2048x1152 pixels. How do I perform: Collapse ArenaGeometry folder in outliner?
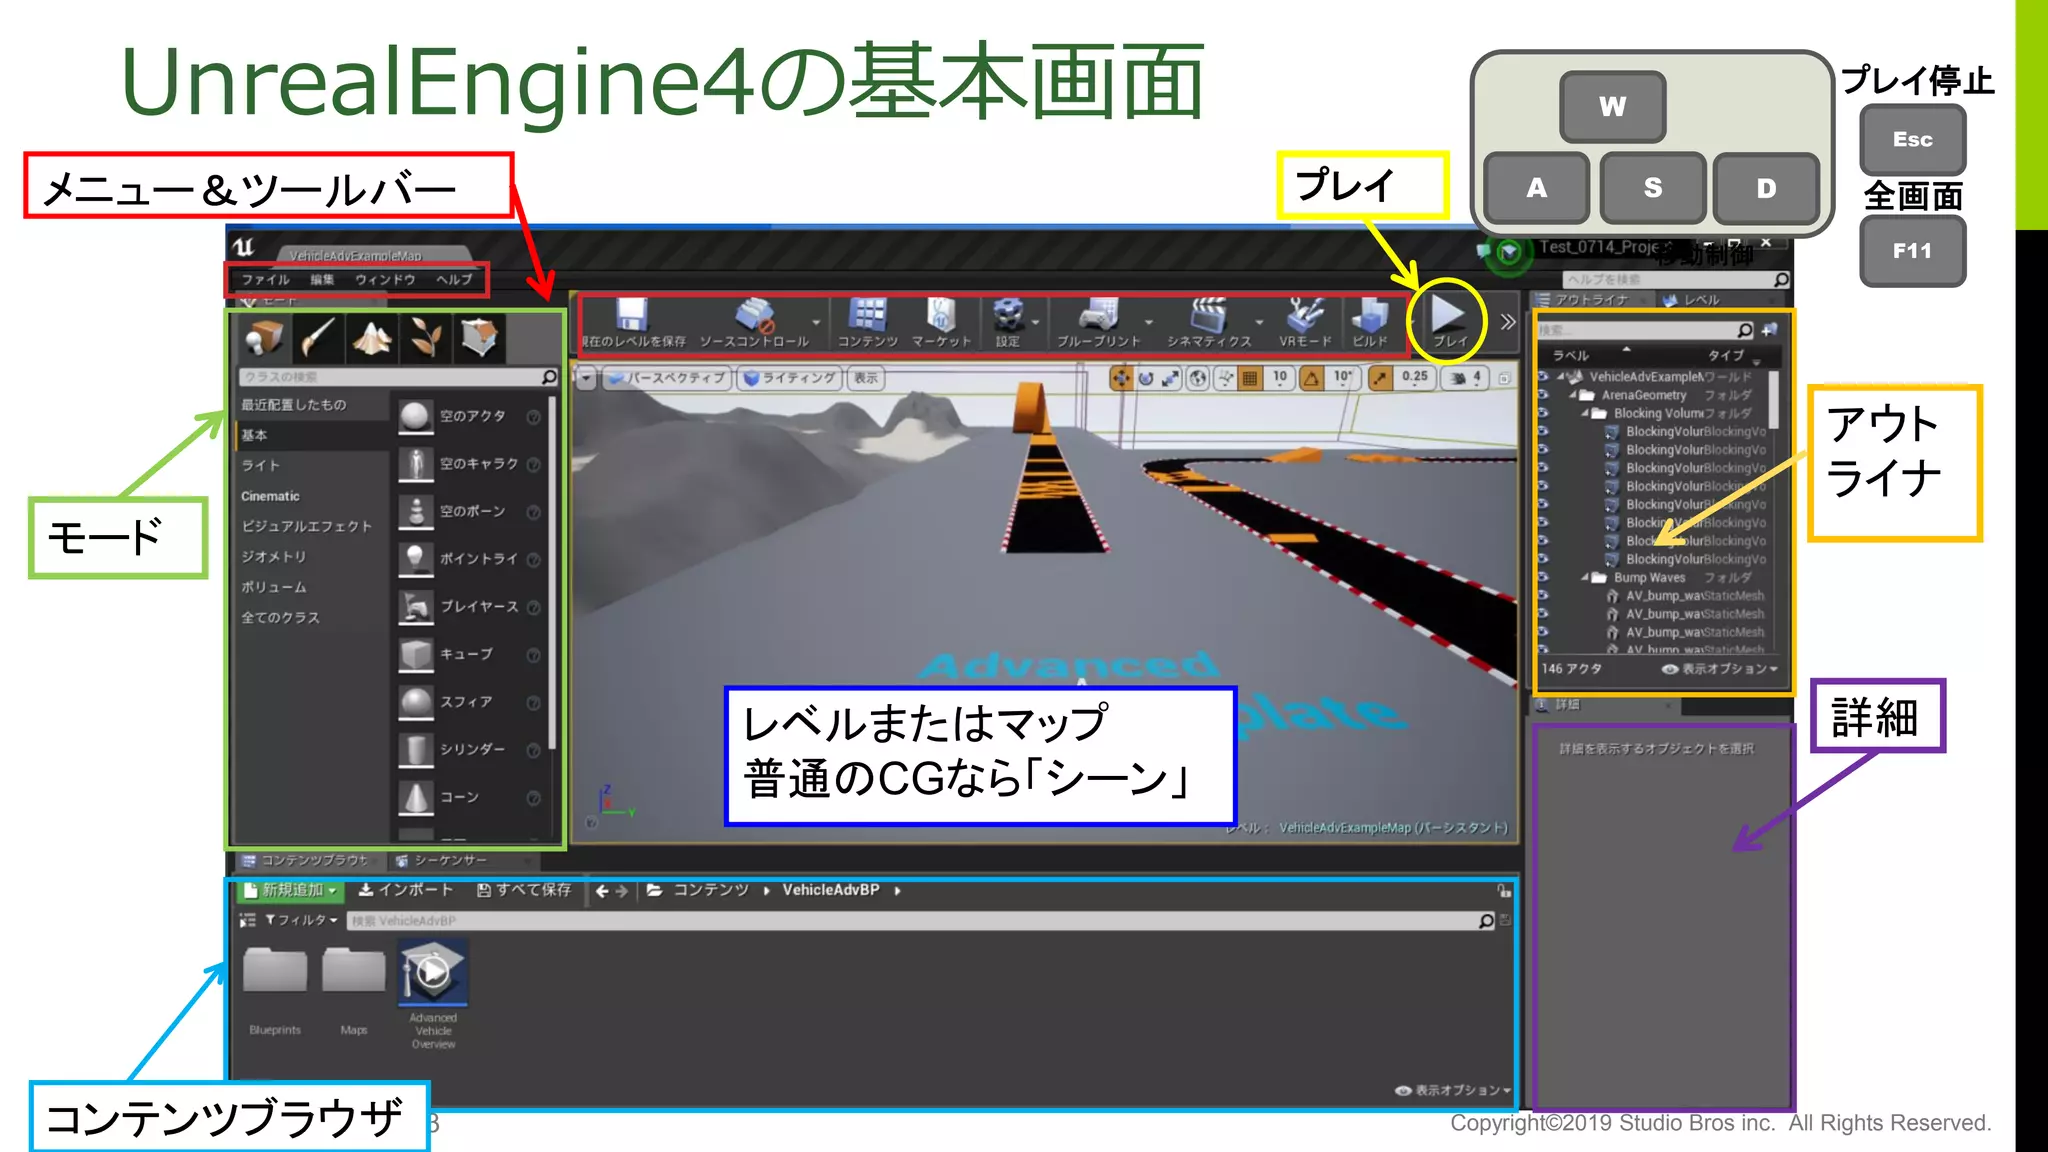coord(1573,395)
